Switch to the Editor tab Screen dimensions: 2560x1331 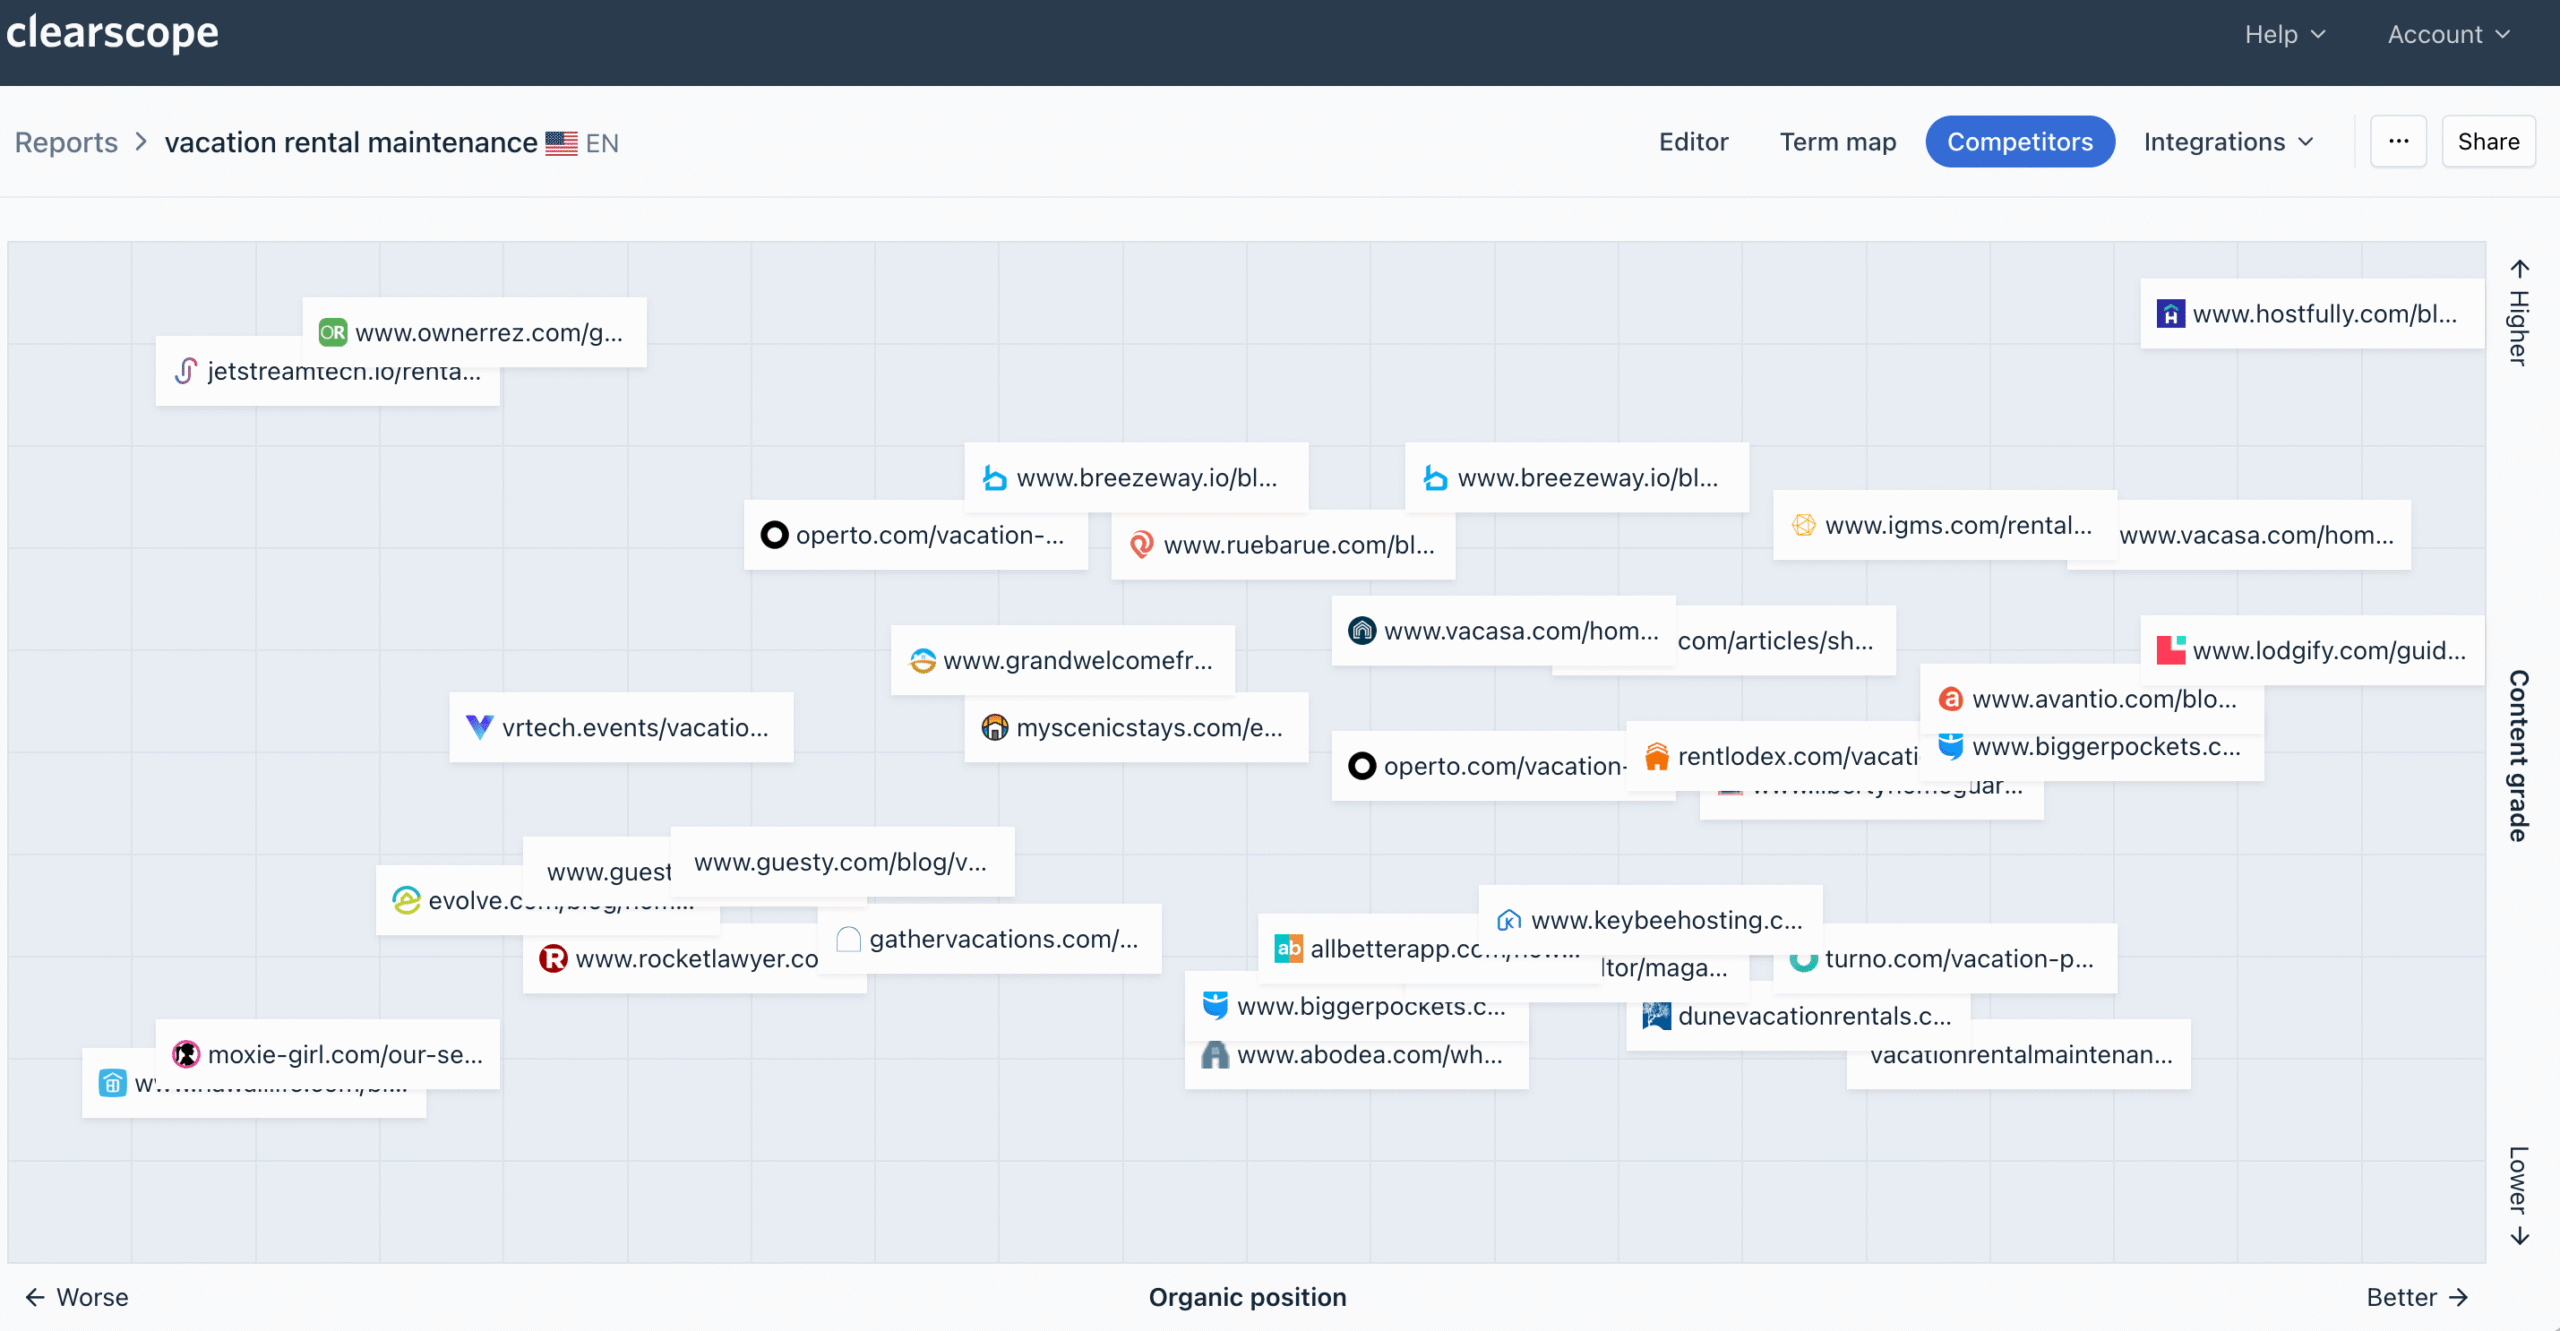(x=1693, y=141)
